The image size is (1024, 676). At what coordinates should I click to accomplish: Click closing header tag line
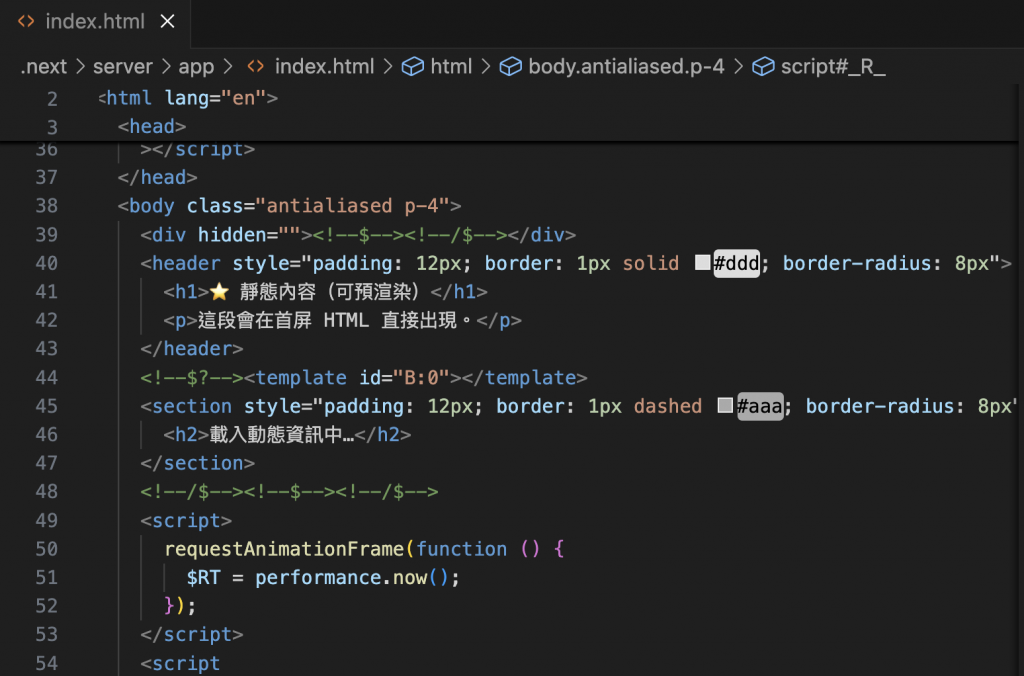192,349
